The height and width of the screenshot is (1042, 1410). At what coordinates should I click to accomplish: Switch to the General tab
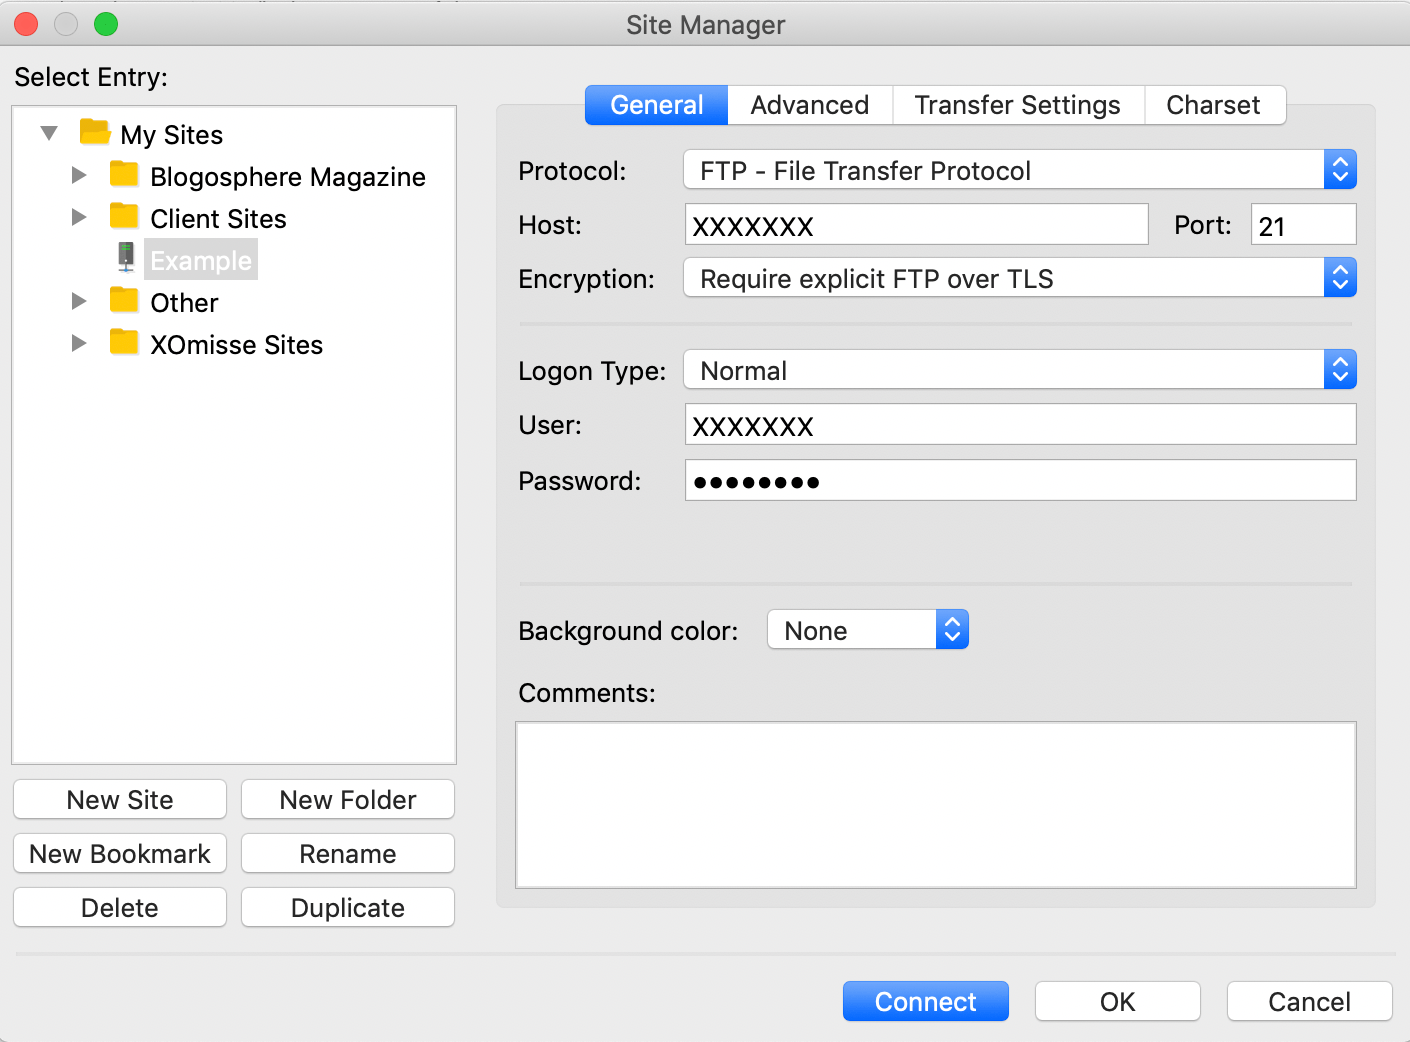[x=656, y=105]
